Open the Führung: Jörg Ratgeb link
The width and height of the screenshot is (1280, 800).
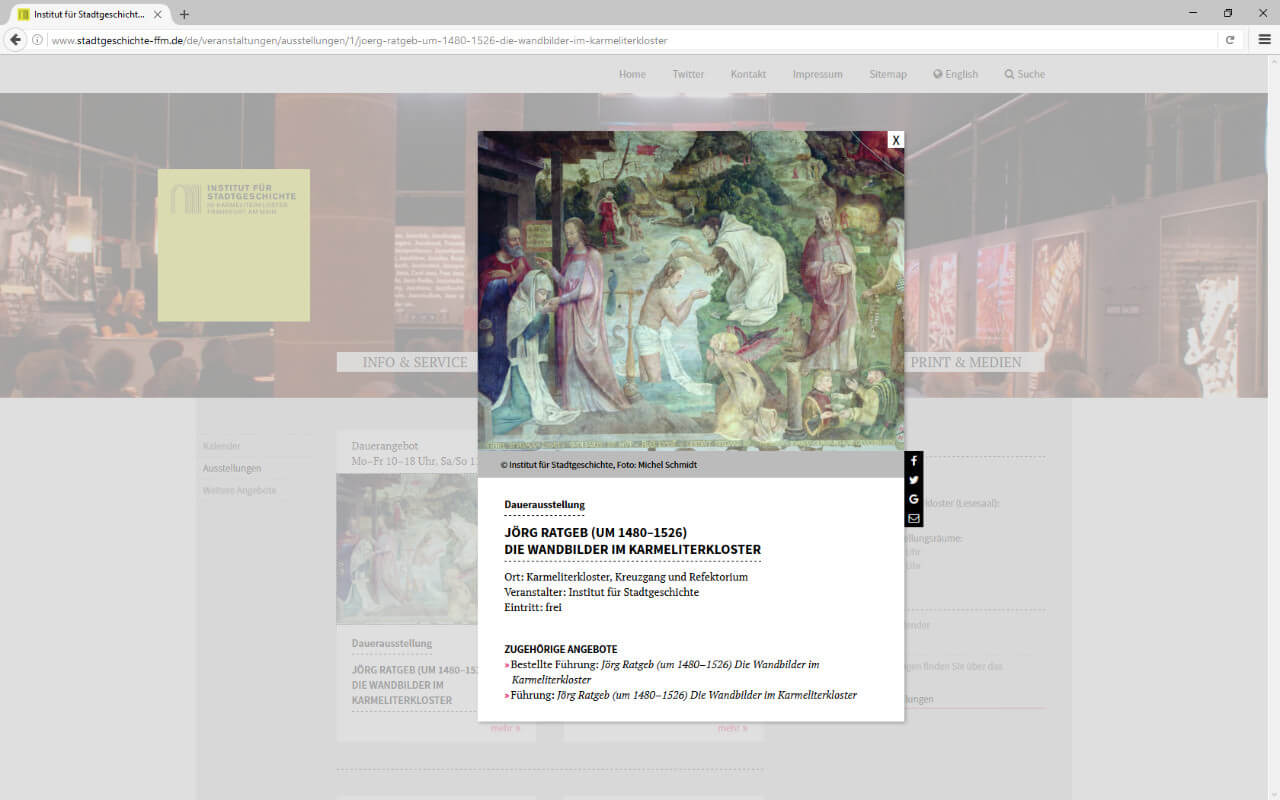pos(681,695)
